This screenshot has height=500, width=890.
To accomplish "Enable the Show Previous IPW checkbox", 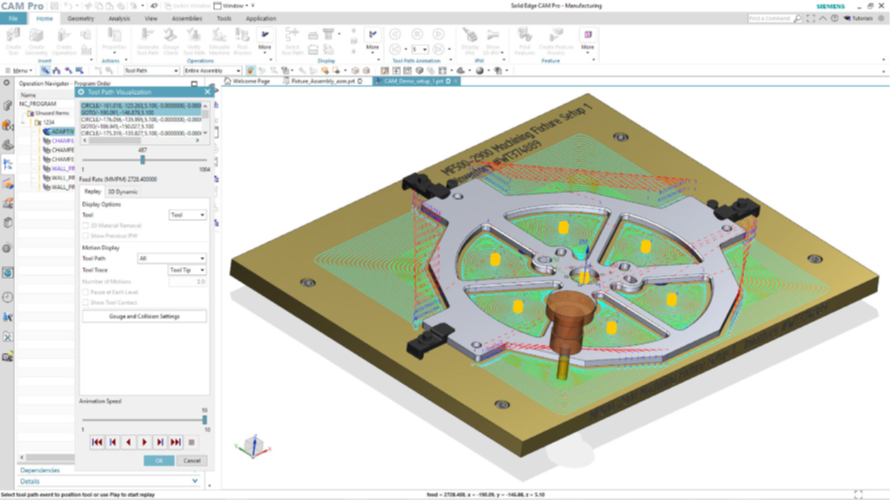I will click(86, 236).
